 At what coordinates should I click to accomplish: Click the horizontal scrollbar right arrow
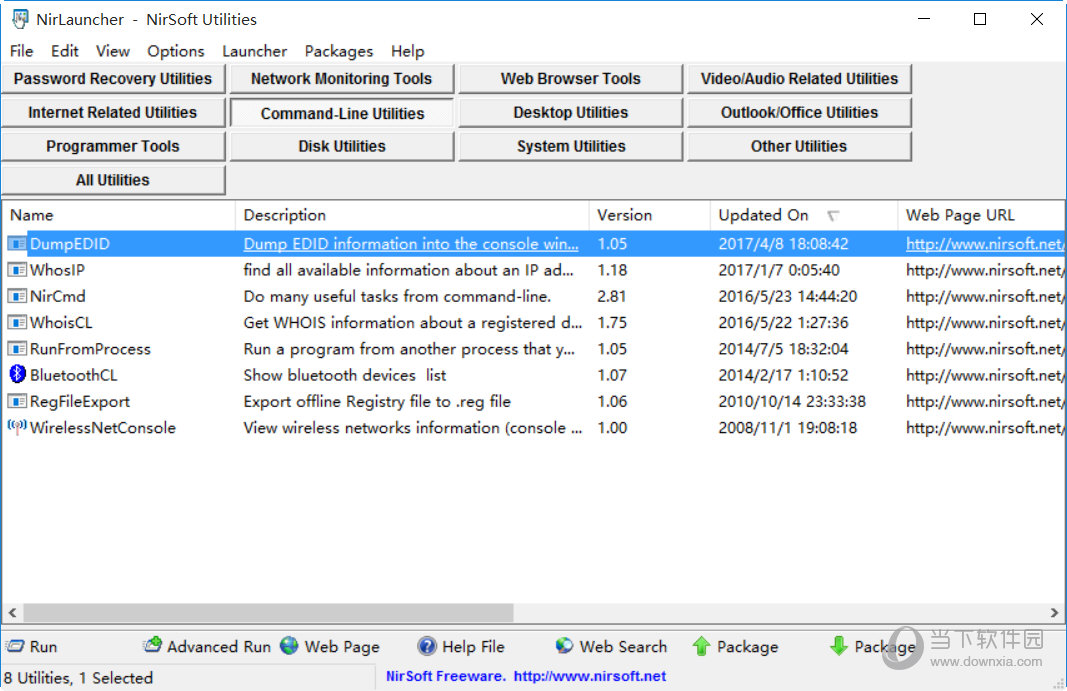1054,613
